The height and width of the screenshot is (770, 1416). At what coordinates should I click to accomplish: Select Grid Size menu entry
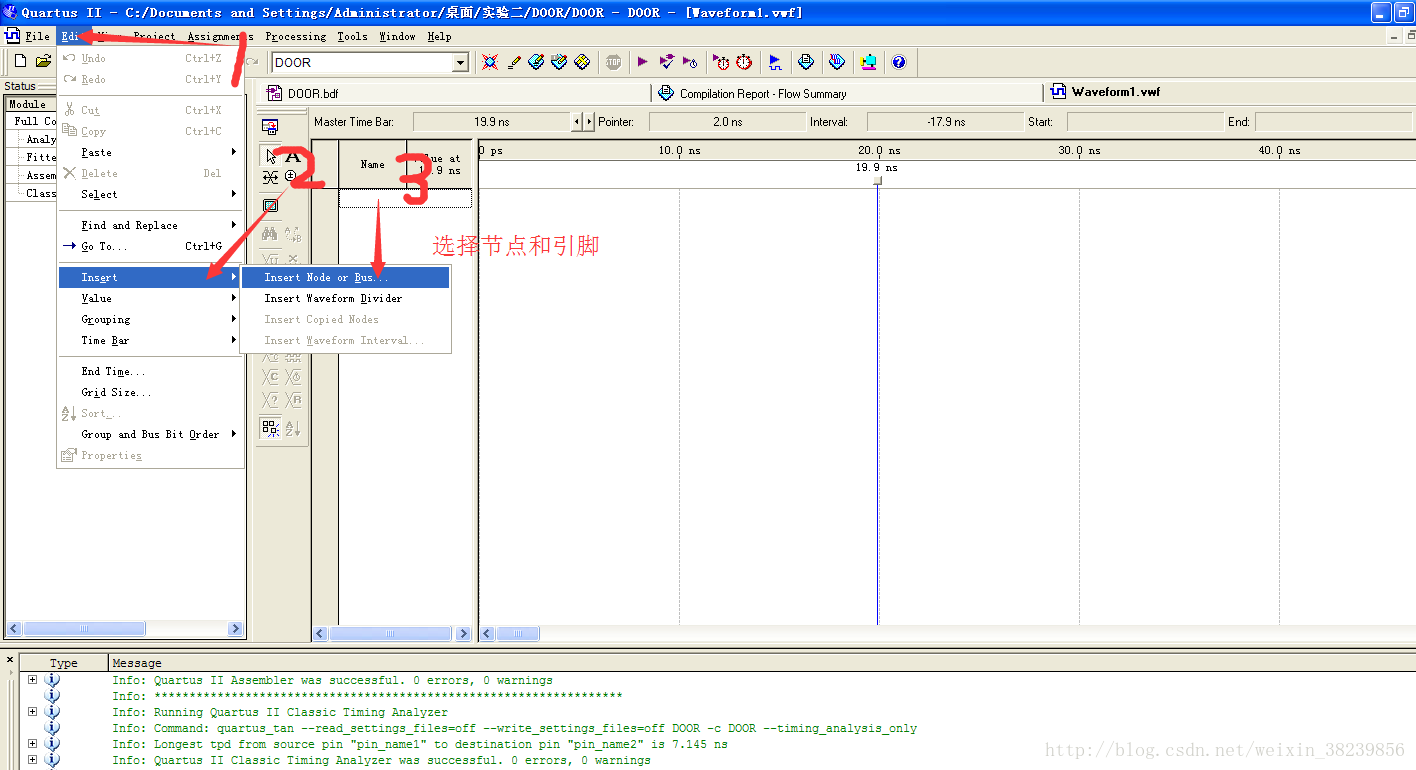point(150,392)
